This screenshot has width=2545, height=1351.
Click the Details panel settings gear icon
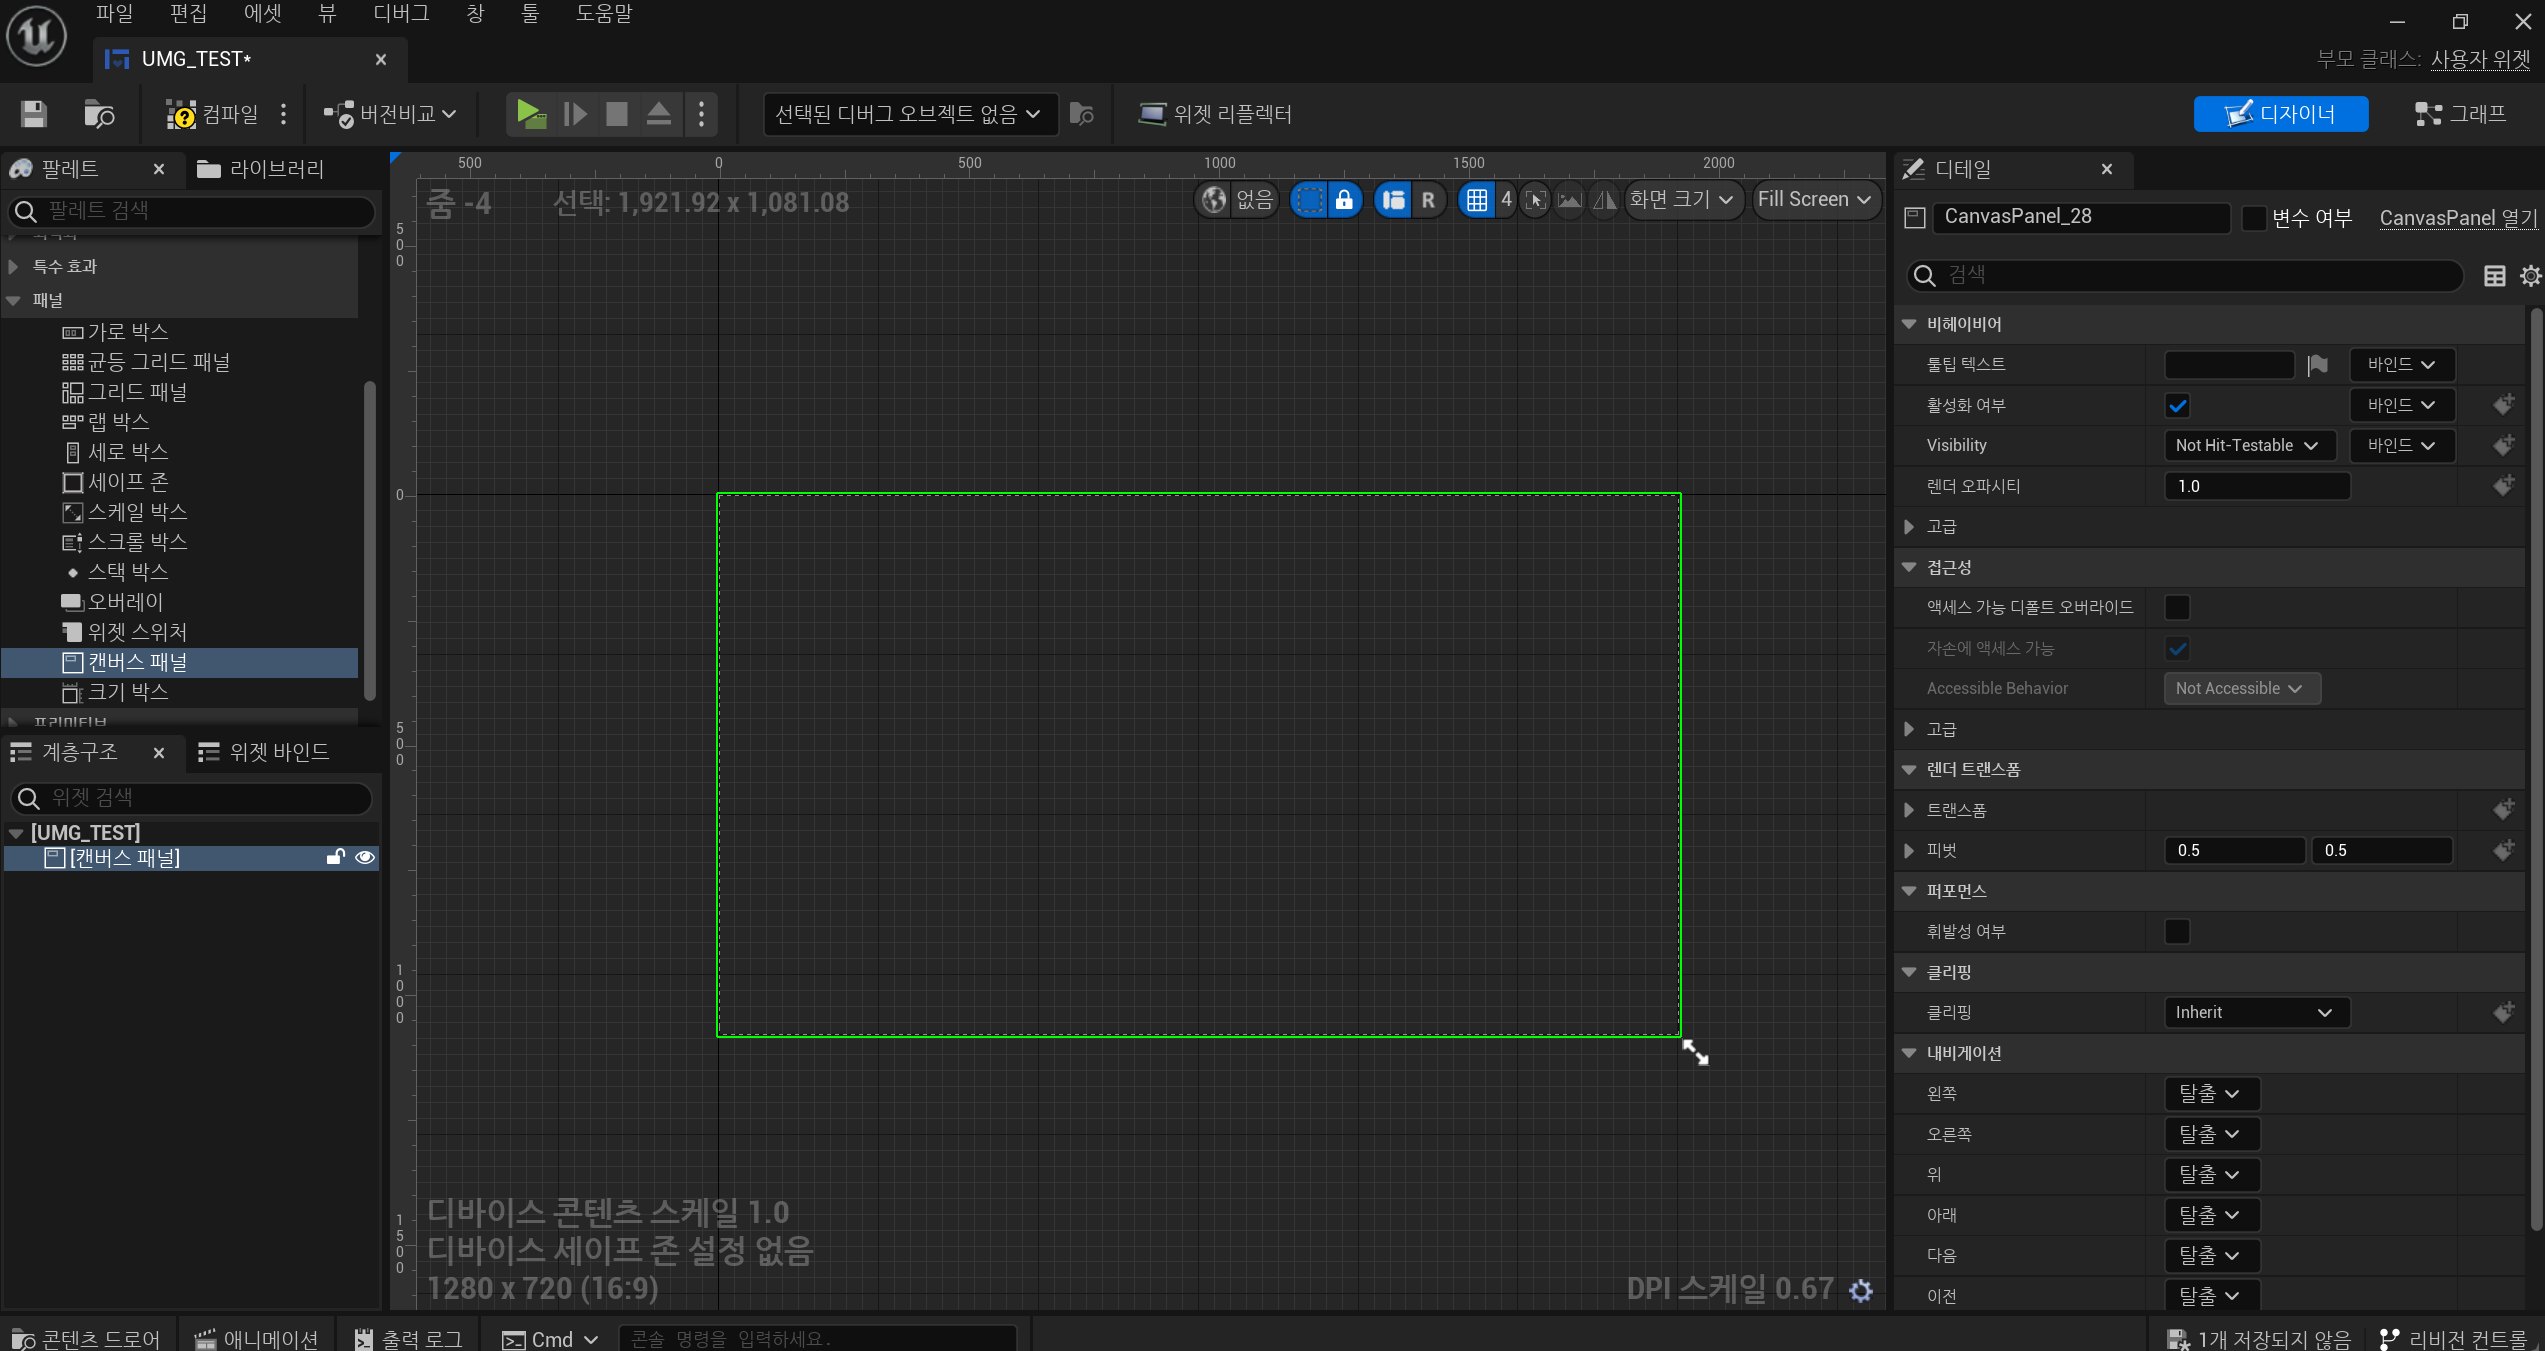pos(2529,276)
